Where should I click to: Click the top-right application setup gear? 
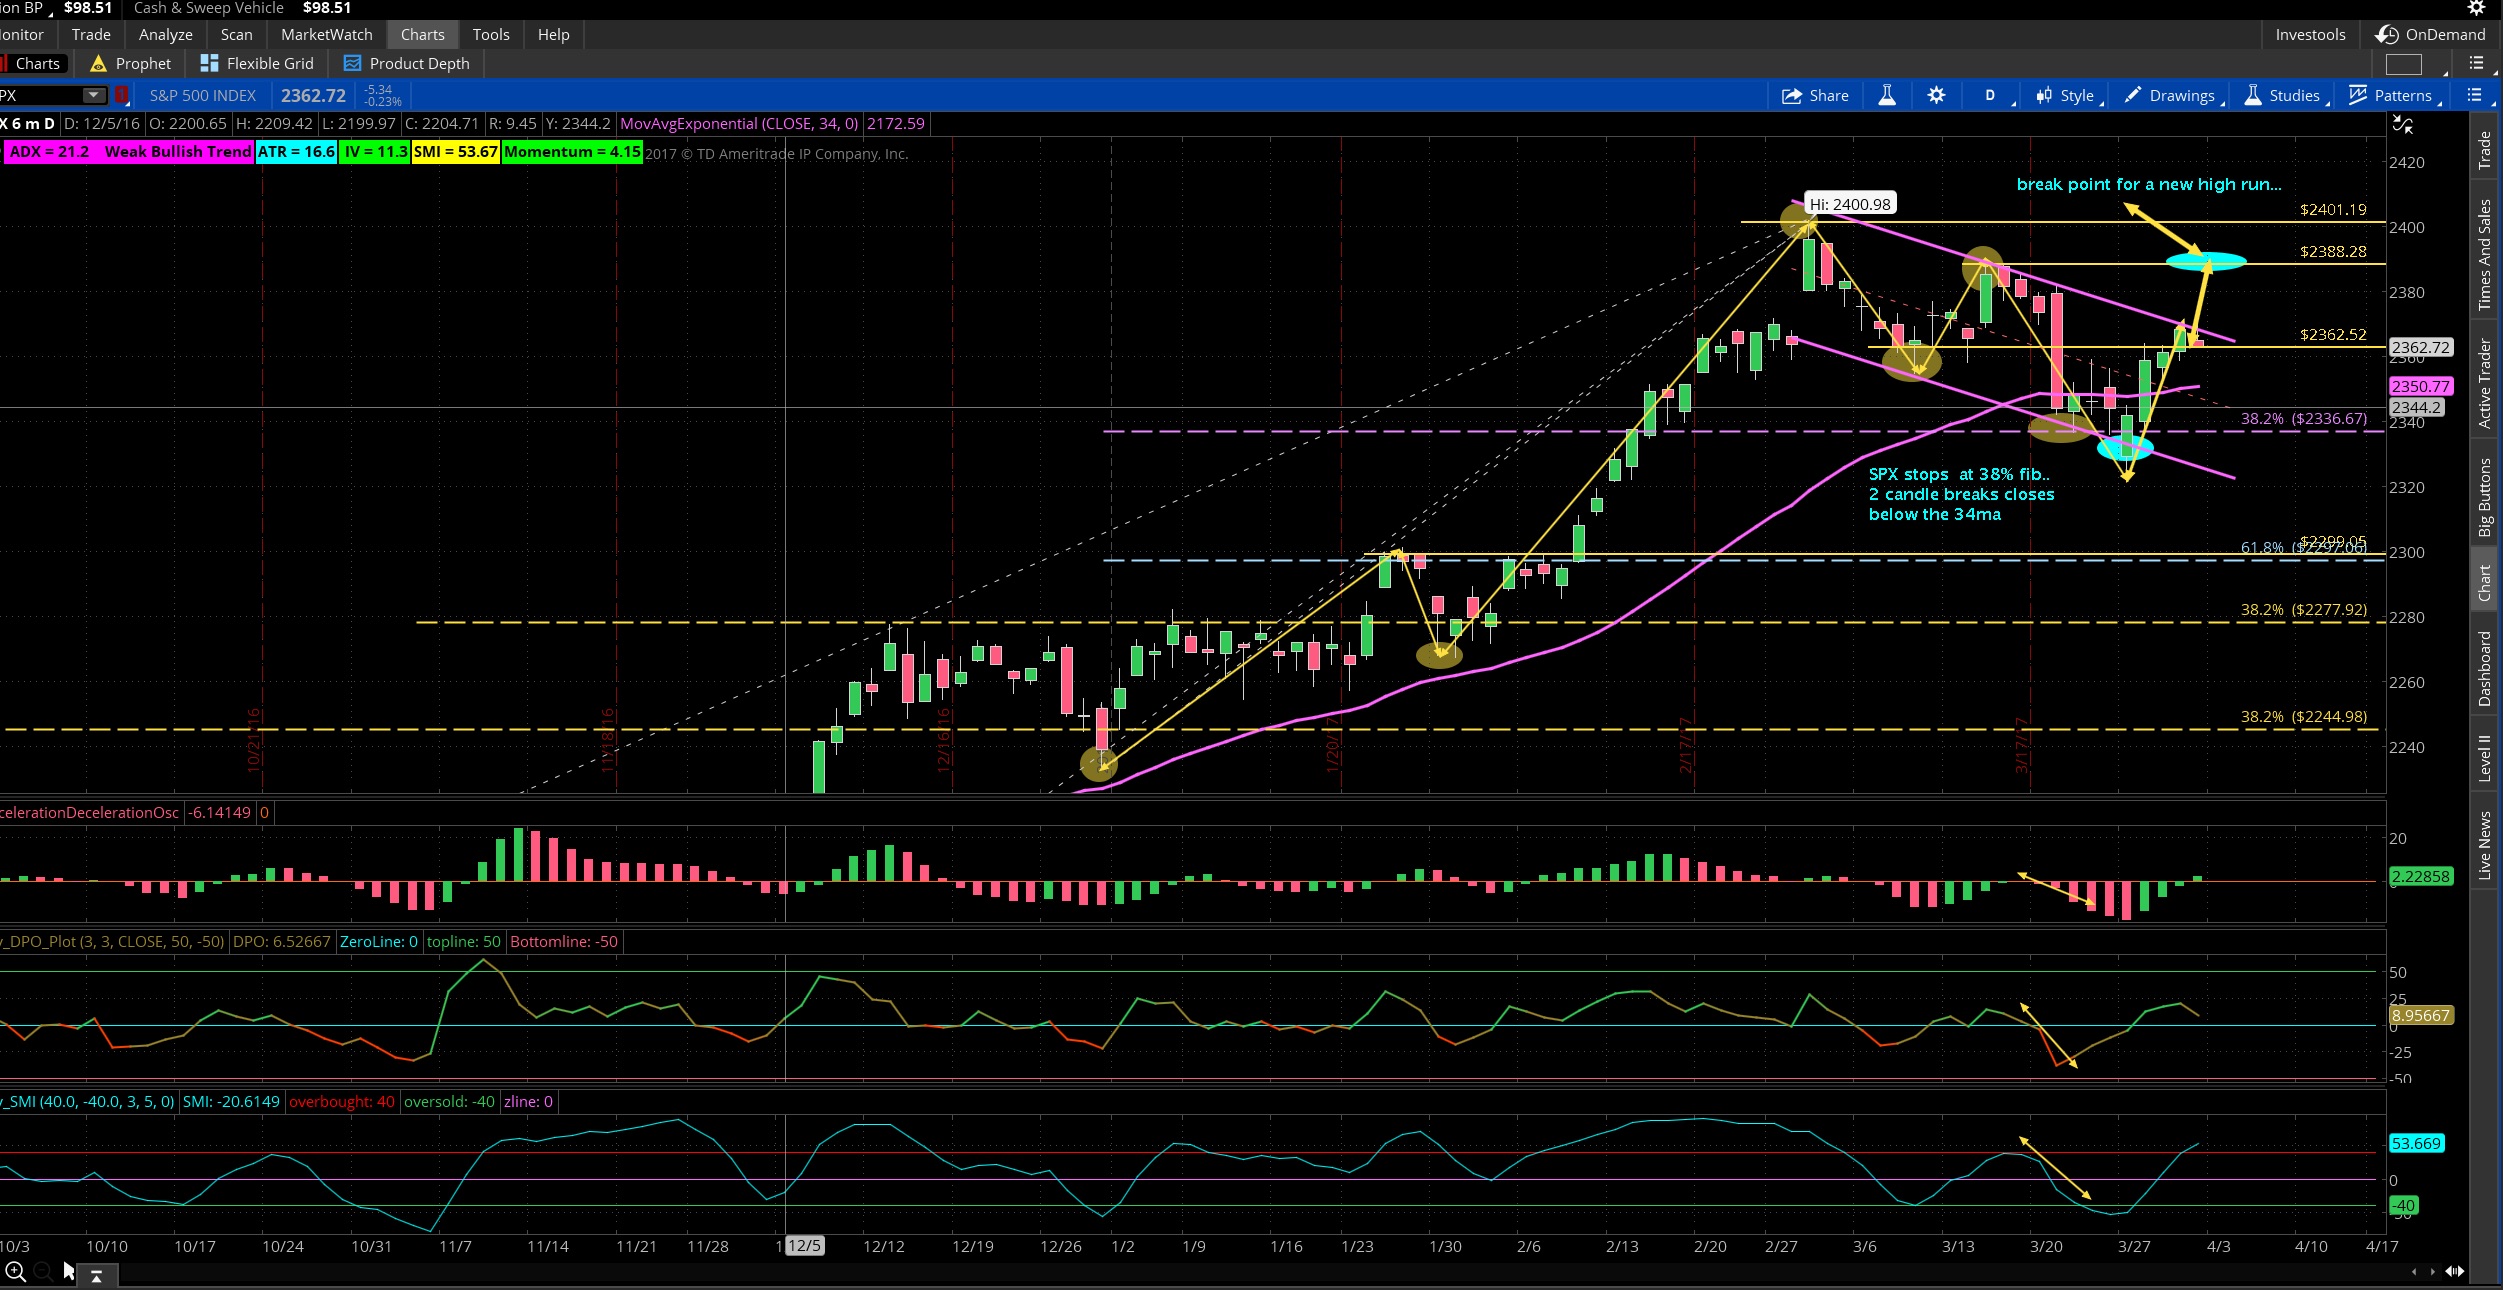2476,8
